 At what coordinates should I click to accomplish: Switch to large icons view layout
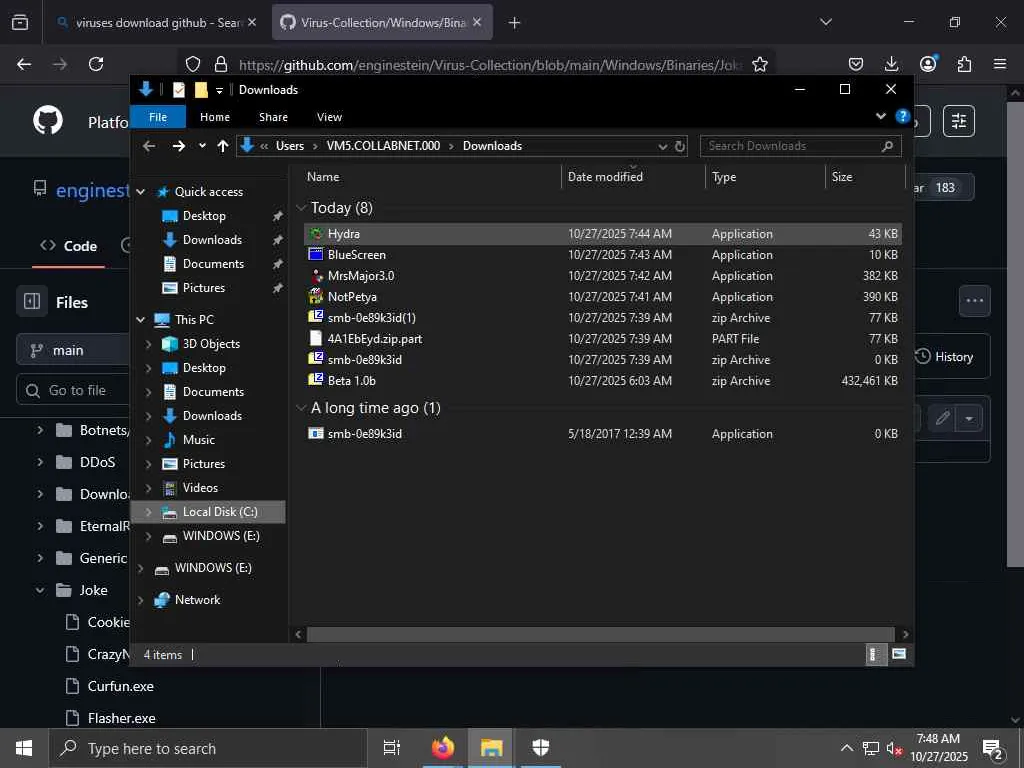pyautogui.click(x=899, y=654)
